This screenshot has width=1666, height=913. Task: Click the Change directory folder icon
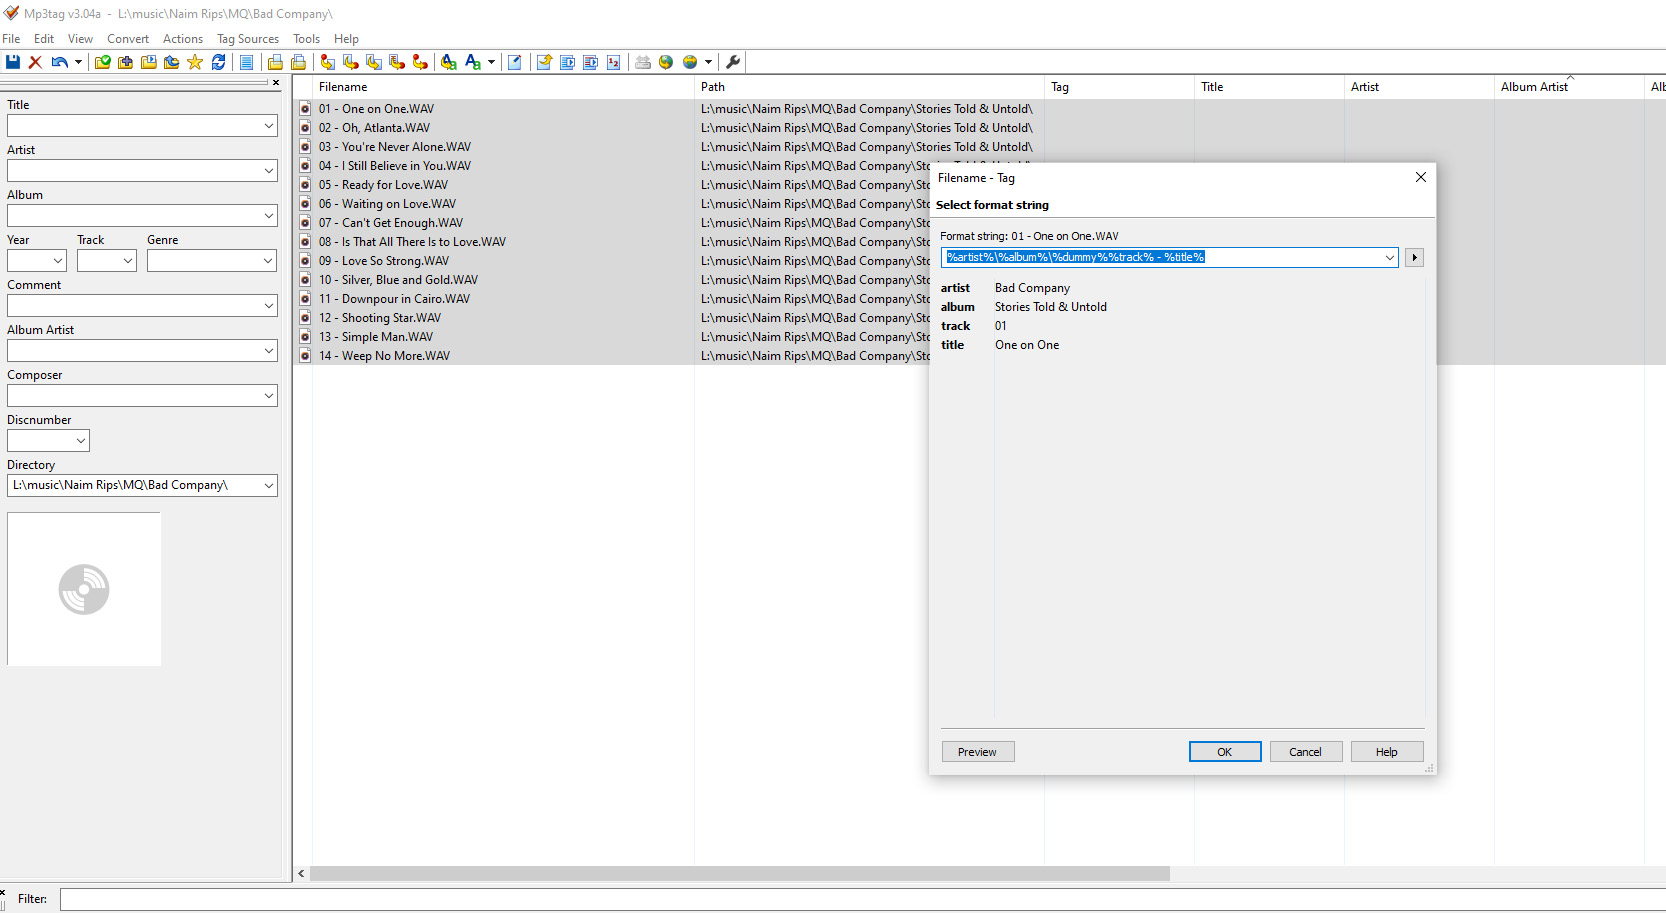point(102,62)
